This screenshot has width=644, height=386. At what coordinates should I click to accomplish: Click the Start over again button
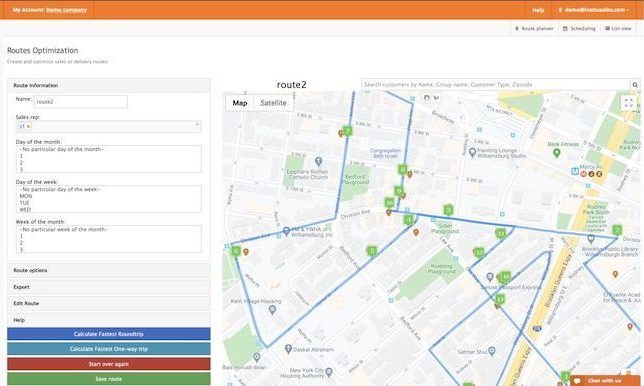pos(109,364)
